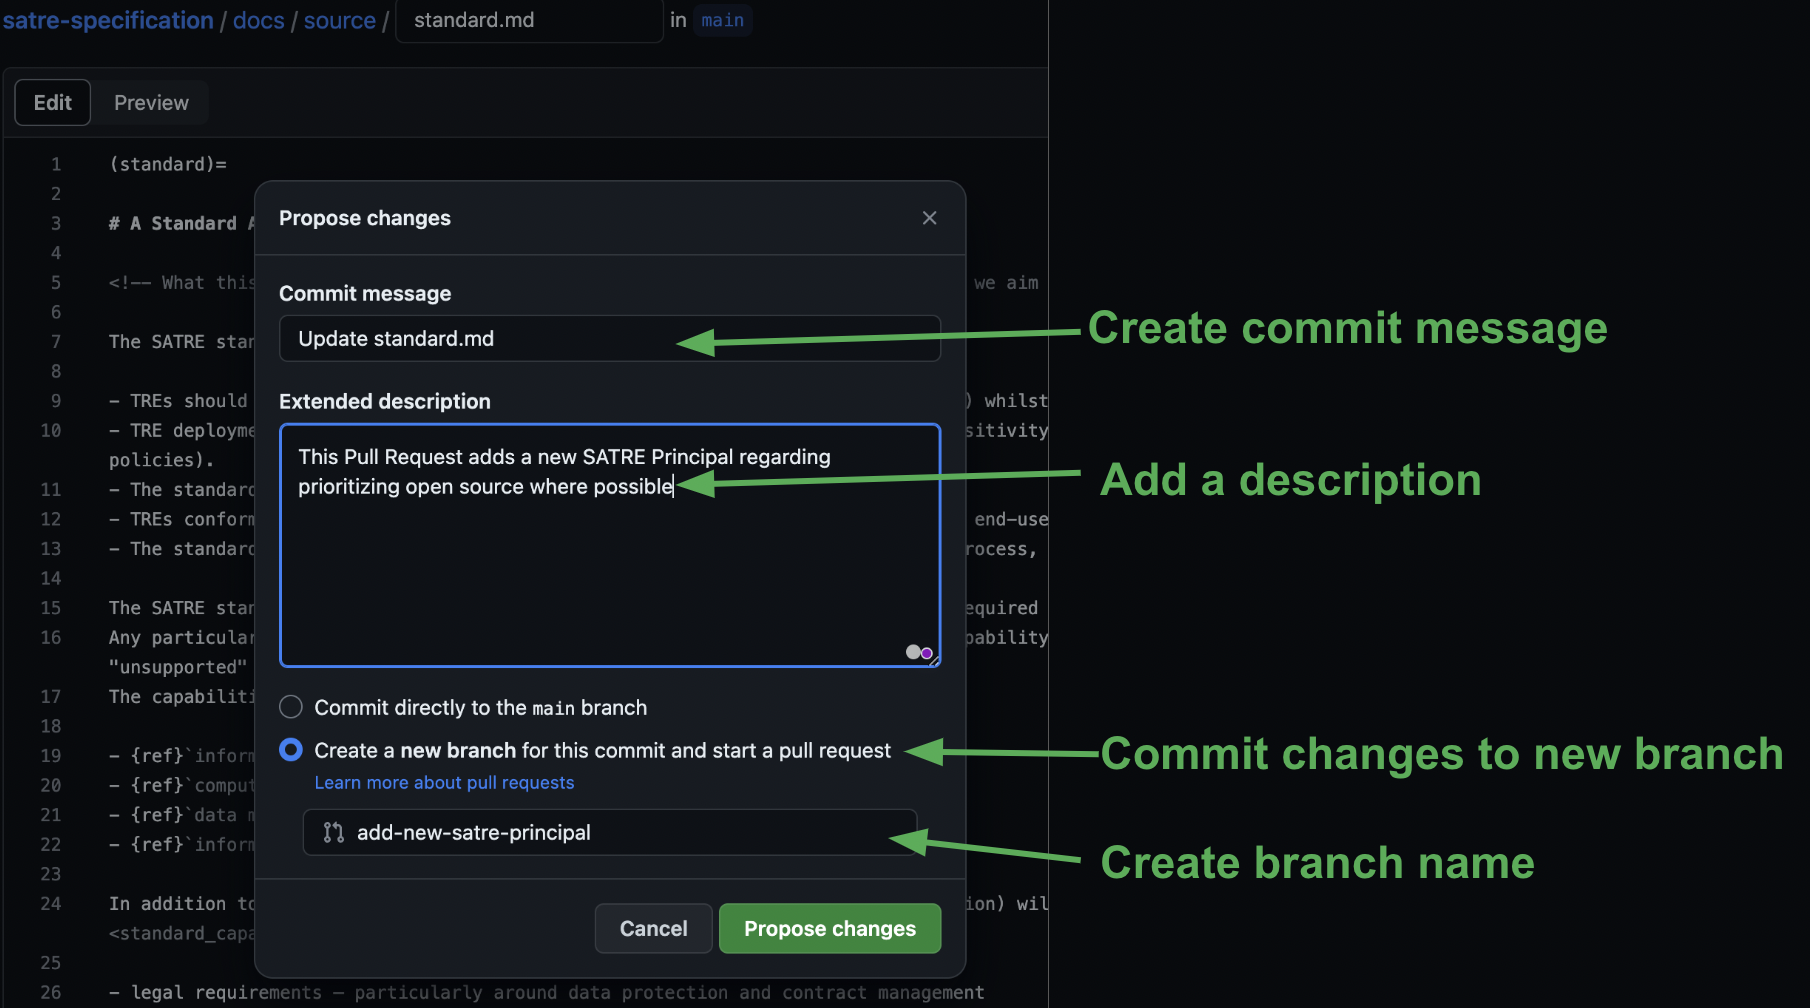Click the Propose changes dialog title

click(x=365, y=218)
